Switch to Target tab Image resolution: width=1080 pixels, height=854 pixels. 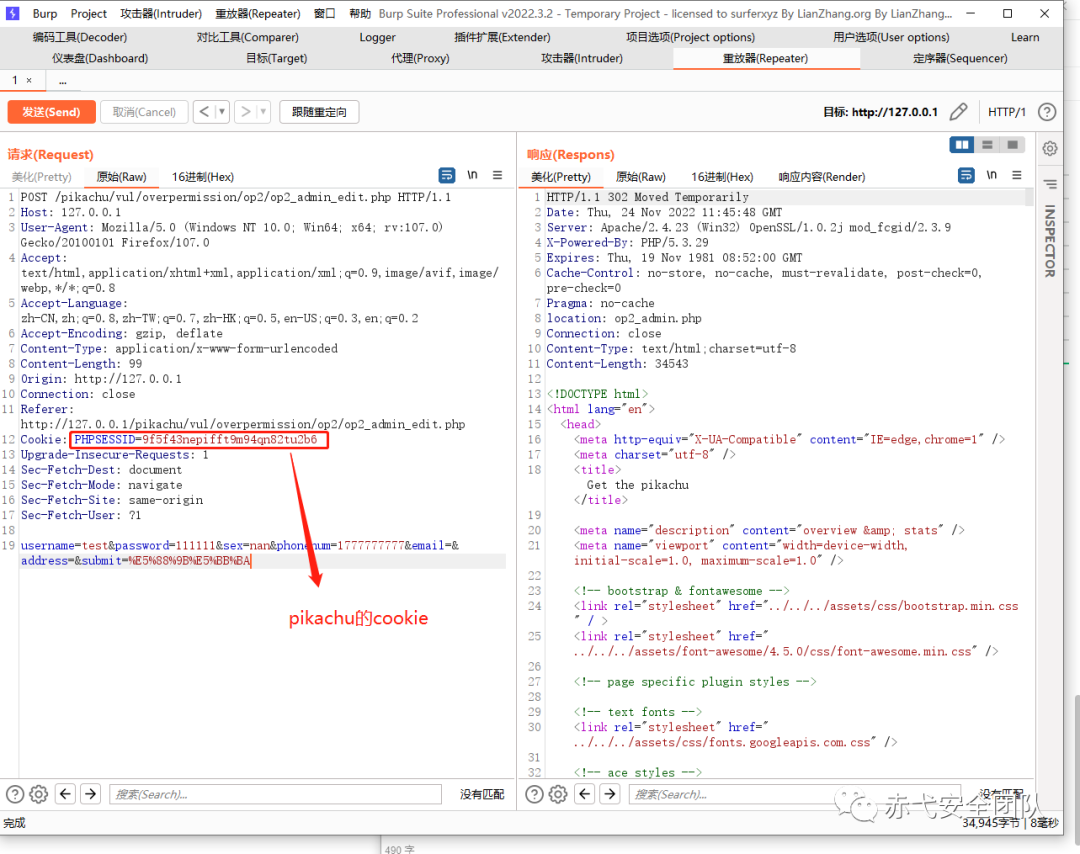(x=277, y=59)
